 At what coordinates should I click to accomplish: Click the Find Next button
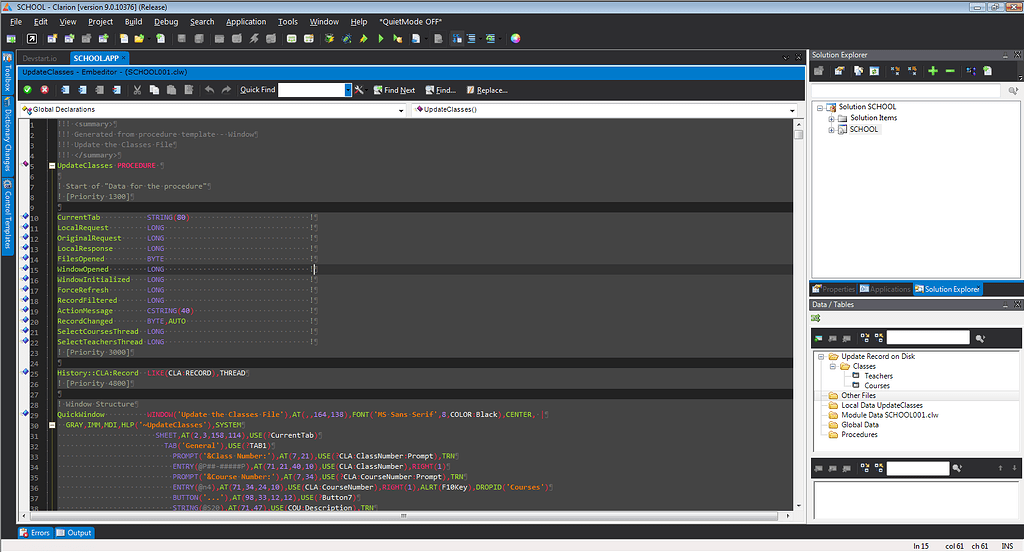coord(393,90)
